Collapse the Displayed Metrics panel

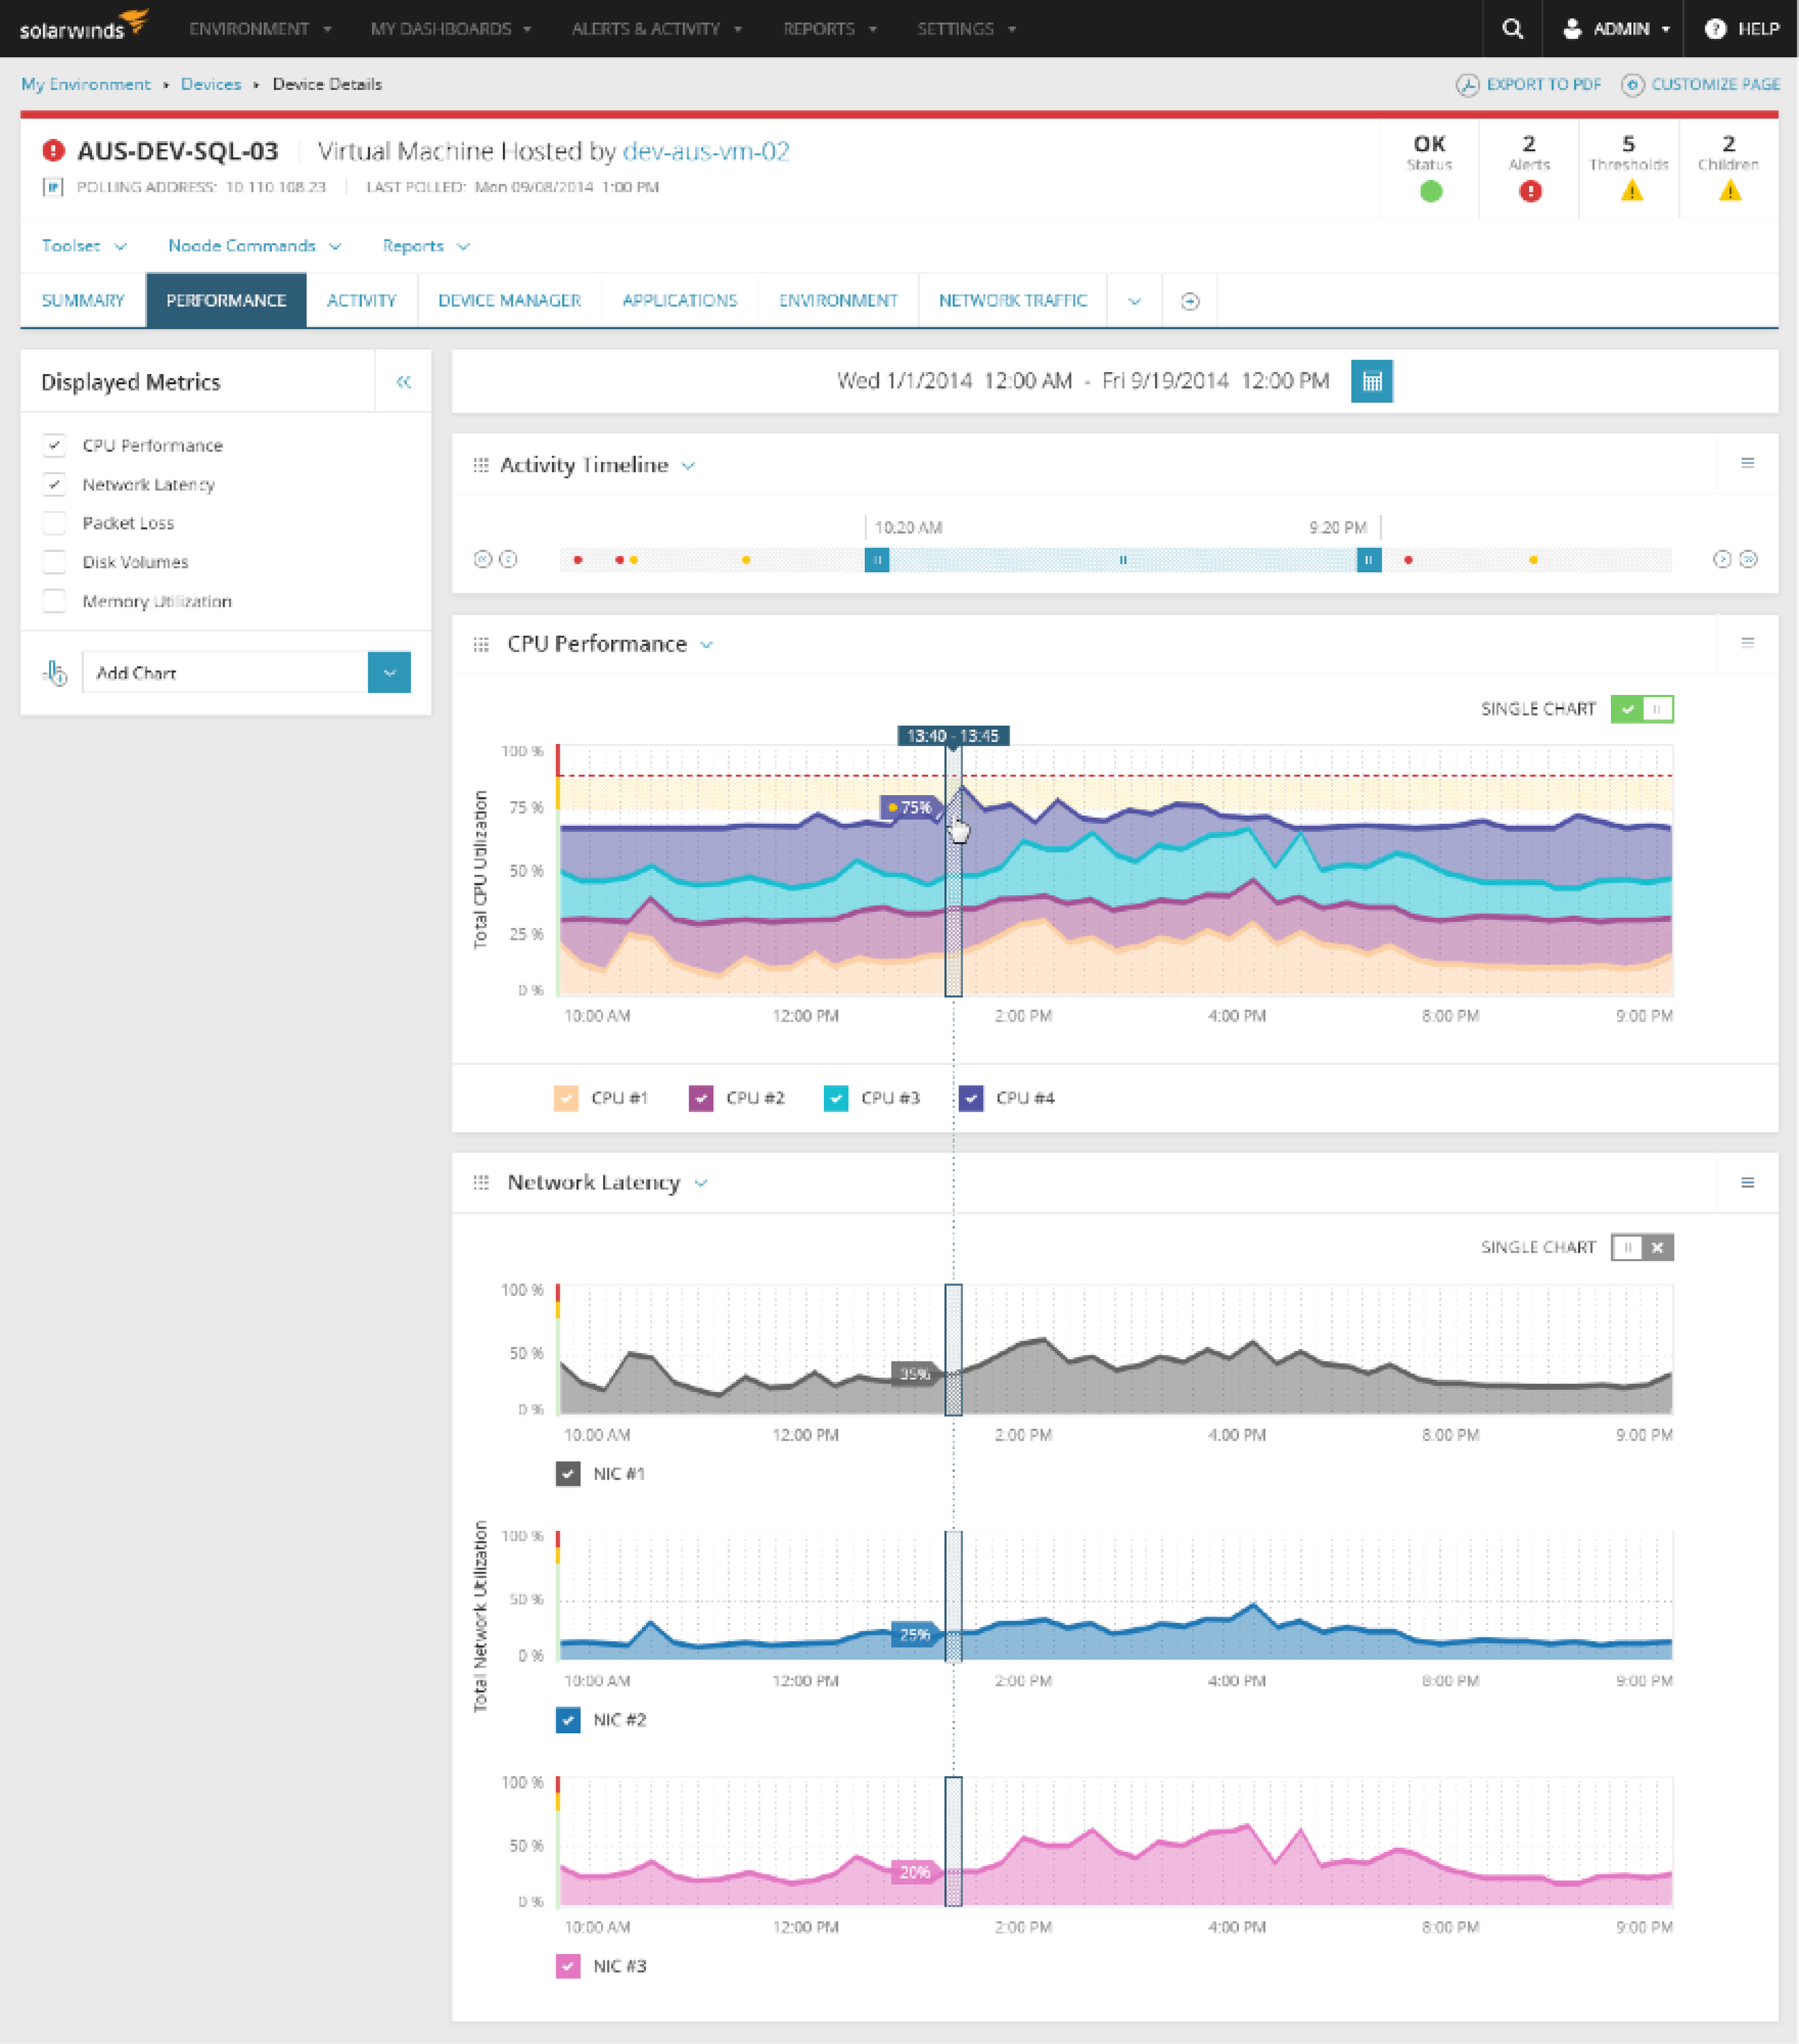point(404,381)
